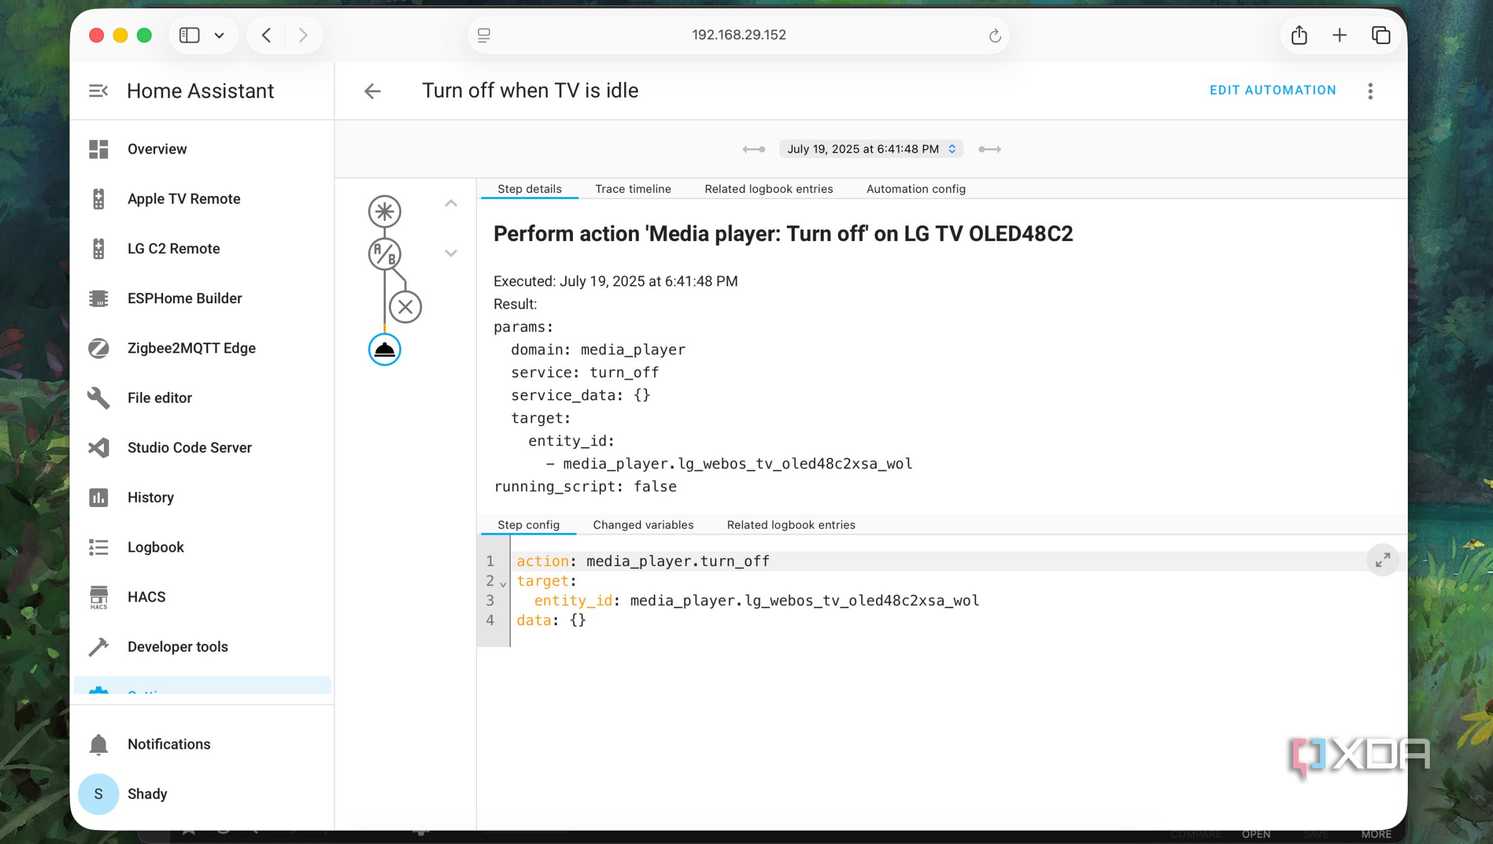Fold the target block at line 2
The height and width of the screenshot is (844, 1493).
503,583
